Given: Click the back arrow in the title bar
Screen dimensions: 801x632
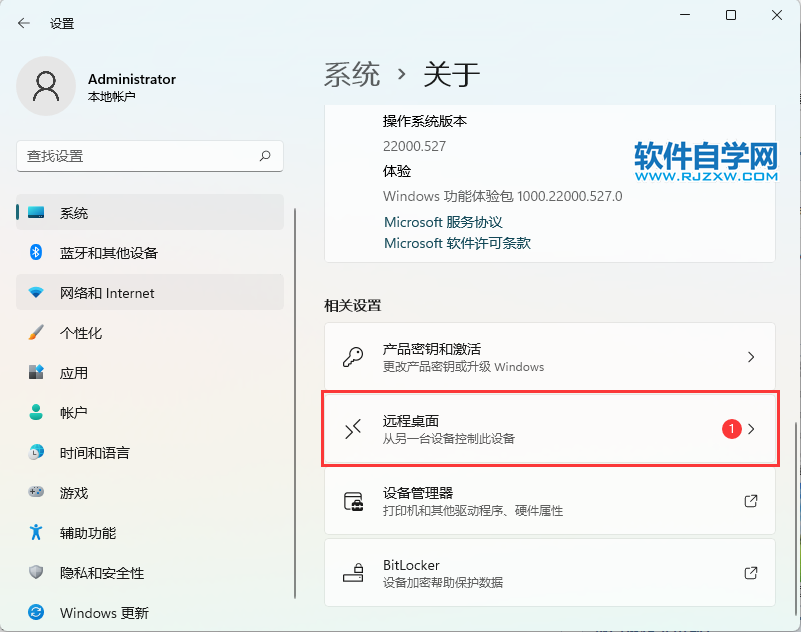Looking at the screenshot, I should point(23,23).
